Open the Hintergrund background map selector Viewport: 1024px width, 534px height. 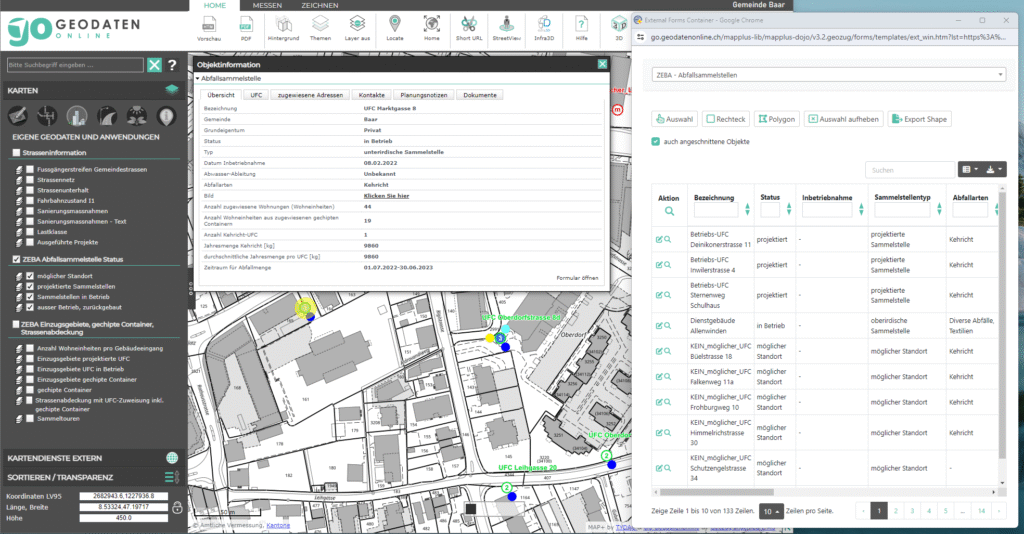click(284, 26)
